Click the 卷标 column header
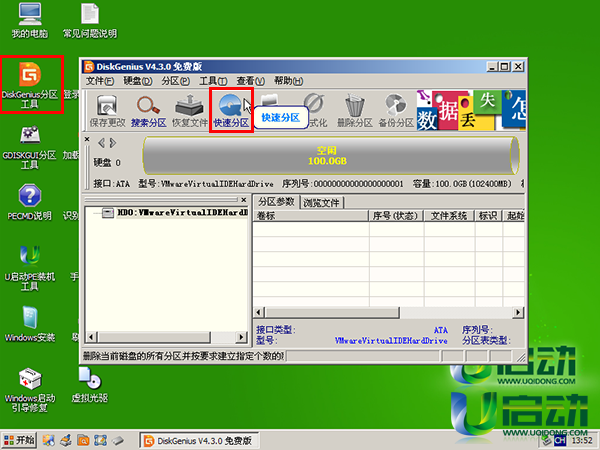The height and width of the screenshot is (450, 600). click(x=311, y=215)
